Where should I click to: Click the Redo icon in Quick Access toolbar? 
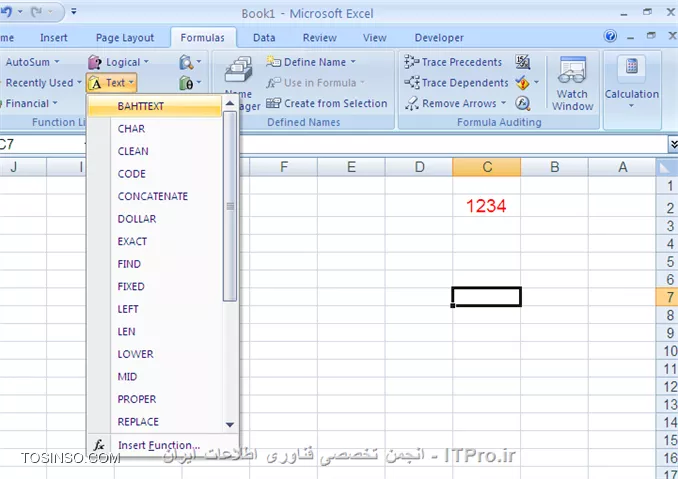point(36,12)
